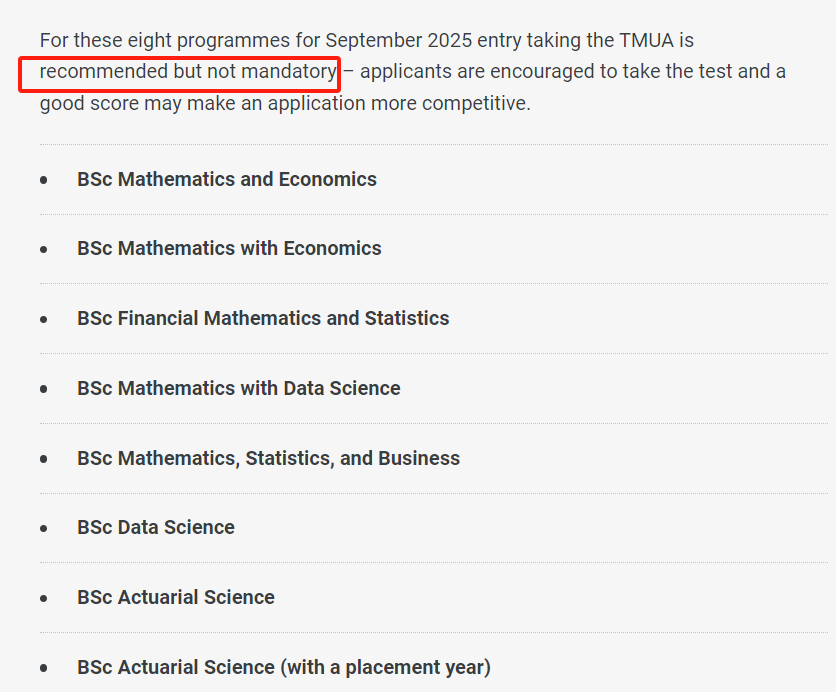Click BSc Actuarial Science without placement year
The width and height of the screenshot is (836, 692).
click(x=176, y=597)
